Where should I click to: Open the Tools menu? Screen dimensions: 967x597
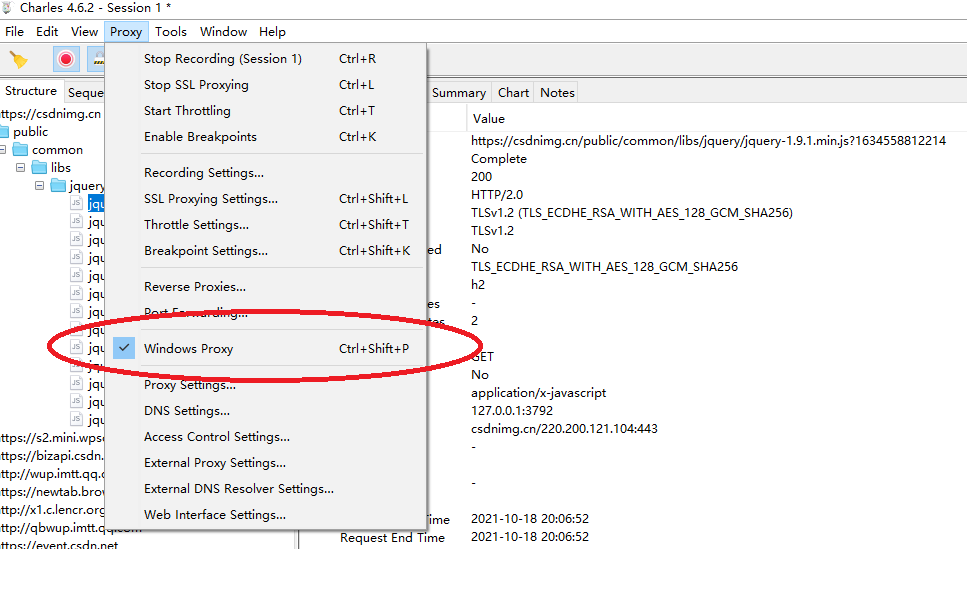tap(171, 31)
